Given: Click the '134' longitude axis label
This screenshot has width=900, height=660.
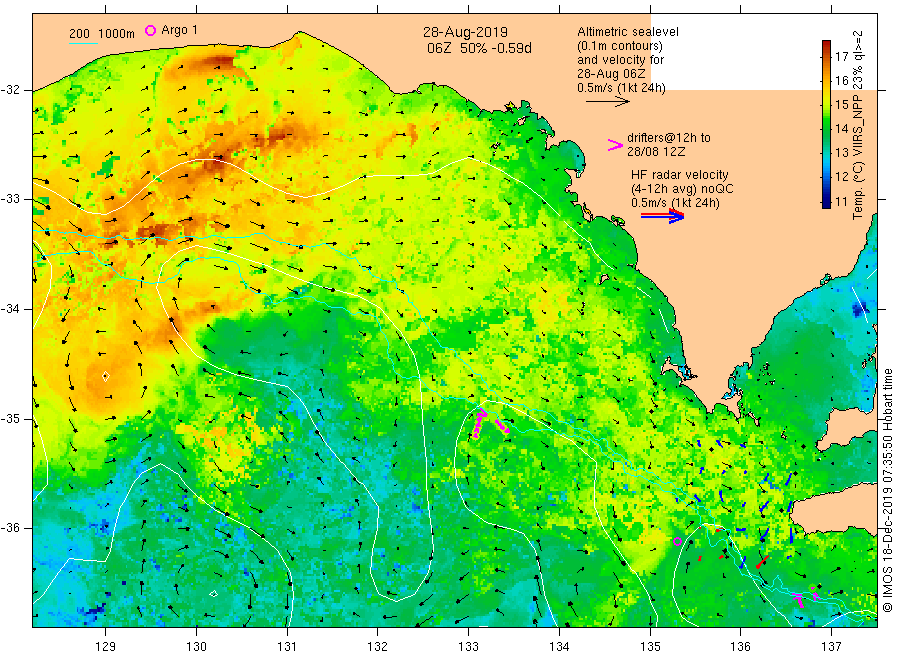Looking at the screenshot, I should 559,647.
